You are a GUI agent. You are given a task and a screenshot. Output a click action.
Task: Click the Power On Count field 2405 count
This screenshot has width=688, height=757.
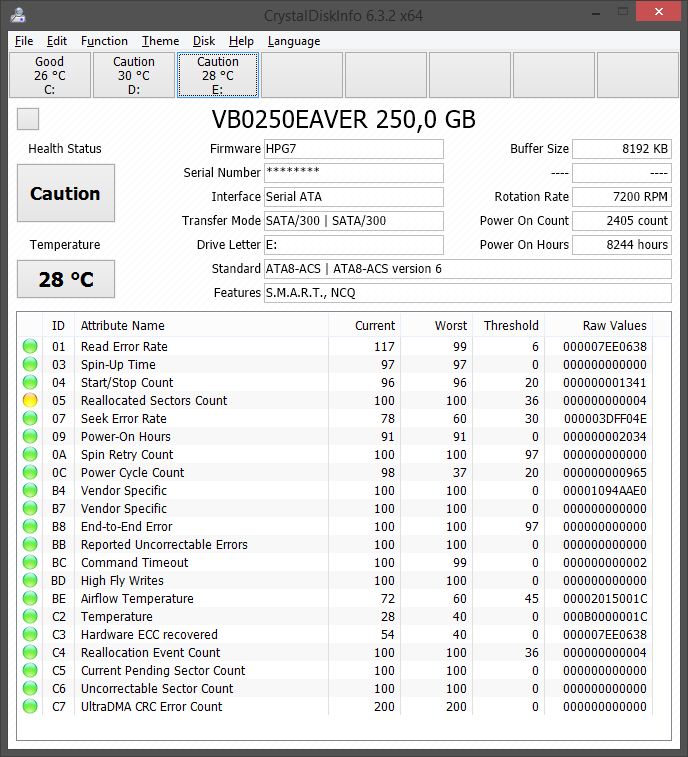[622, 221]
